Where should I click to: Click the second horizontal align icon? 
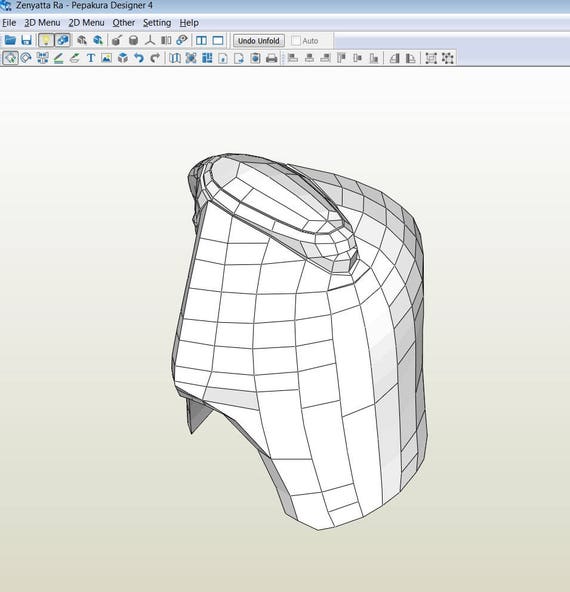tap(309, 58)
